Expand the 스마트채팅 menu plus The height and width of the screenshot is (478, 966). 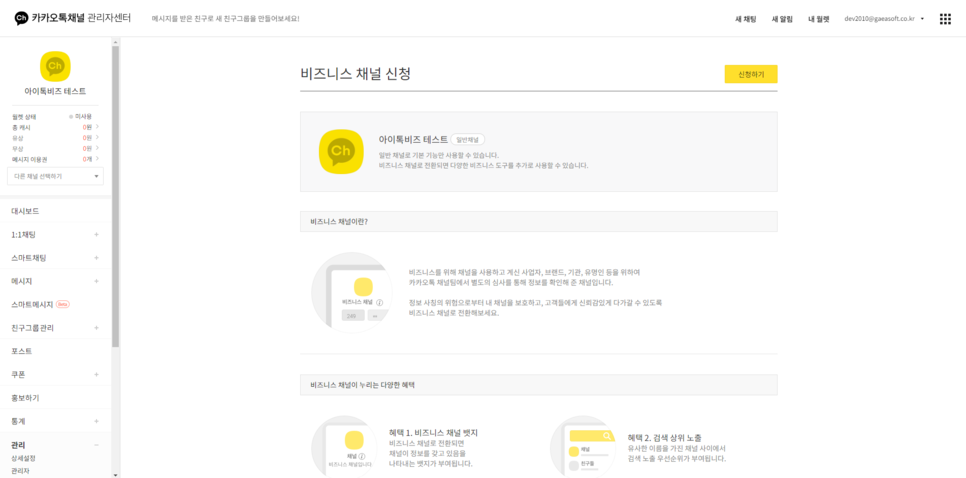tap(96, 257)
